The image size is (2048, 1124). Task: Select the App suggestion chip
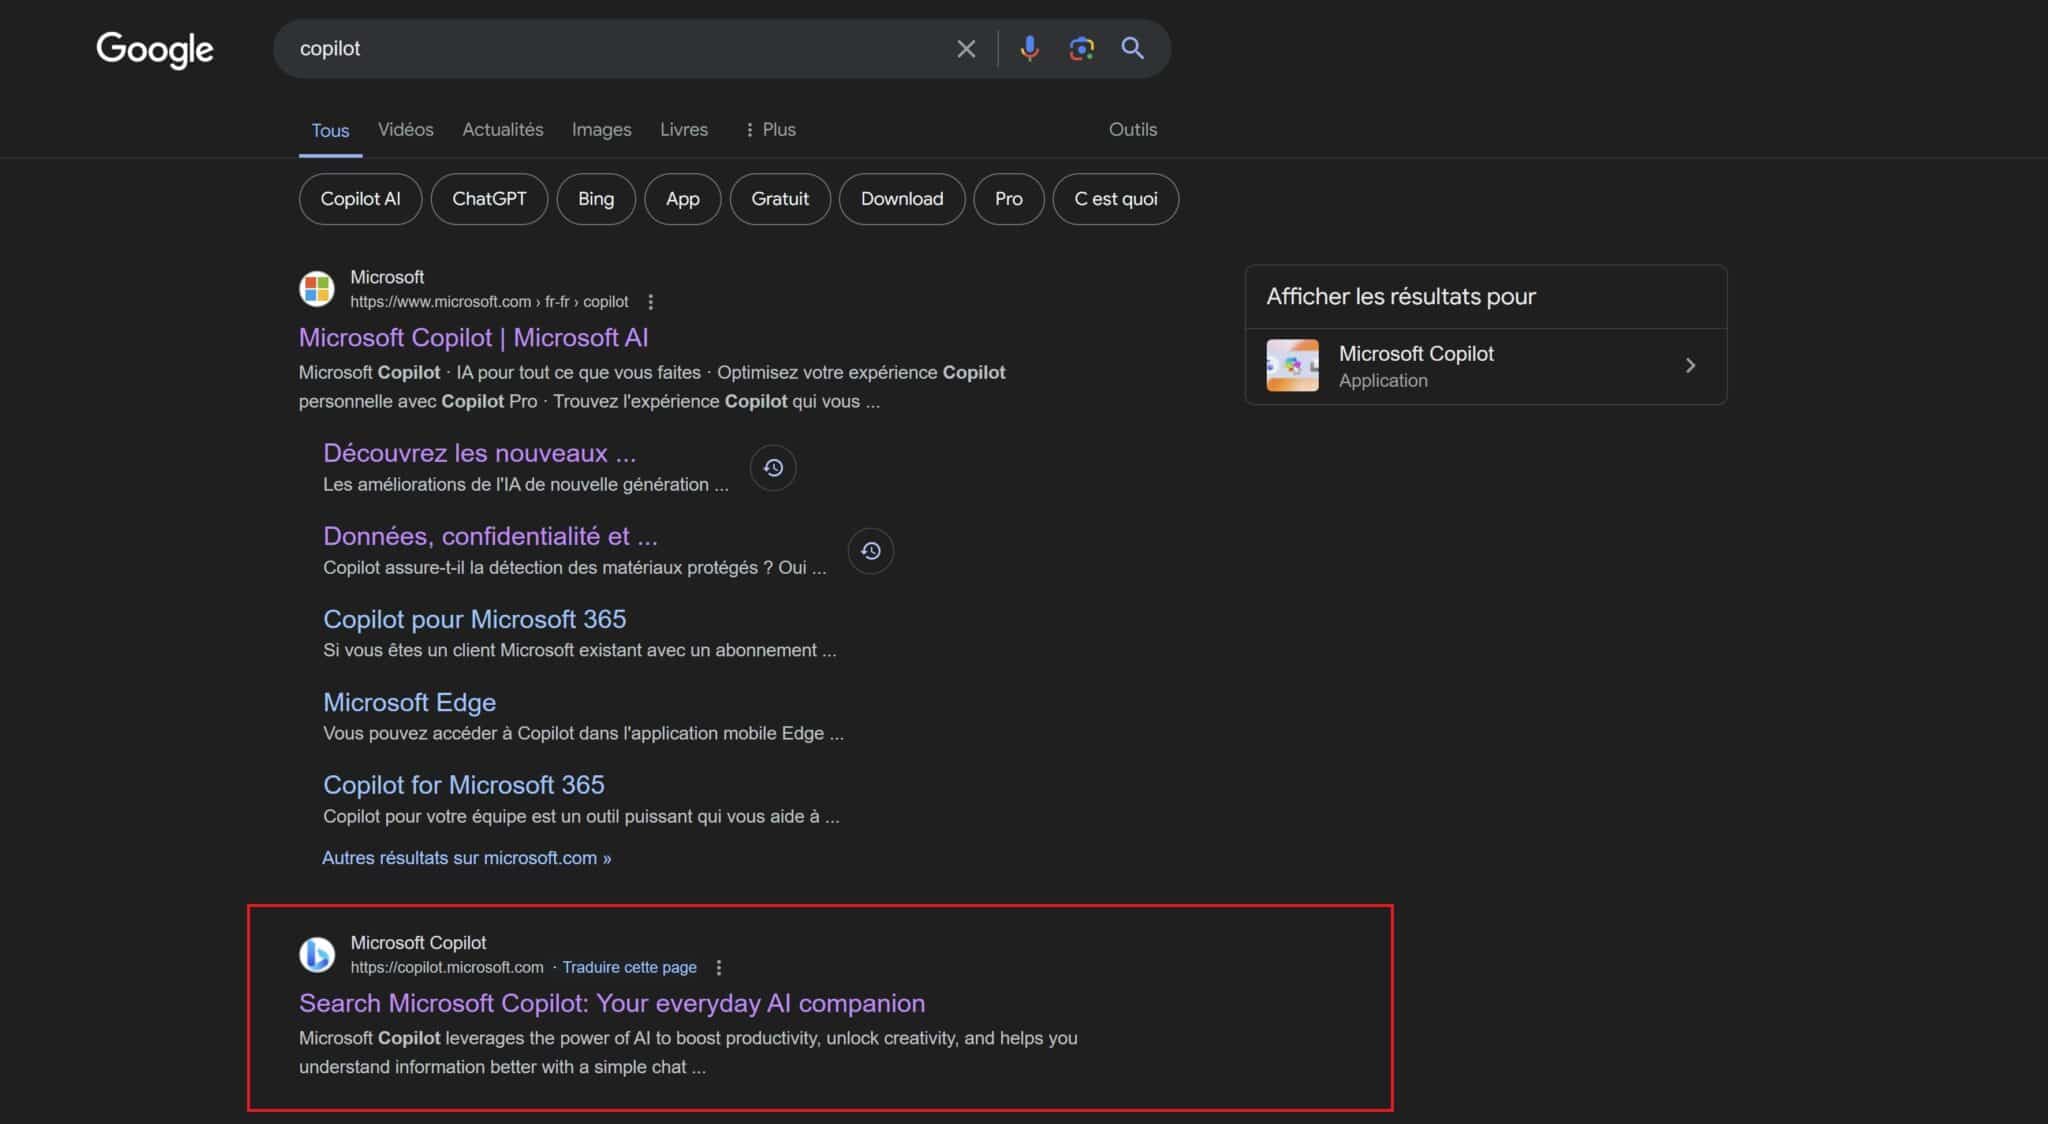coord(683,199)
